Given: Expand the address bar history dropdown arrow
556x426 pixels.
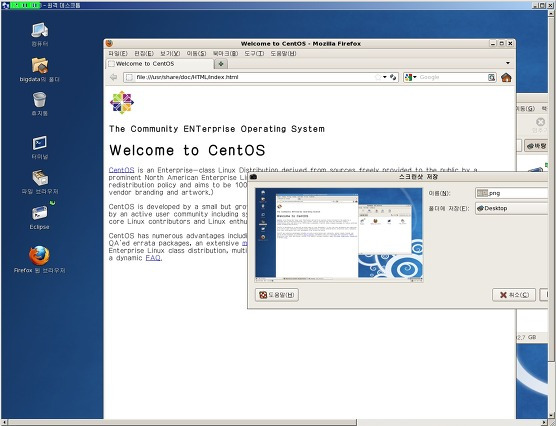Looking at the screenshot, I should [x=385, y=77].
